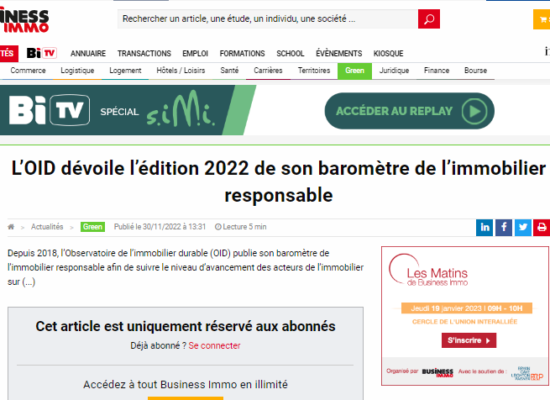The image size is (550, 400).
Task: Click the green Green breadcrumb tag
Action: [x=93, y=227]
